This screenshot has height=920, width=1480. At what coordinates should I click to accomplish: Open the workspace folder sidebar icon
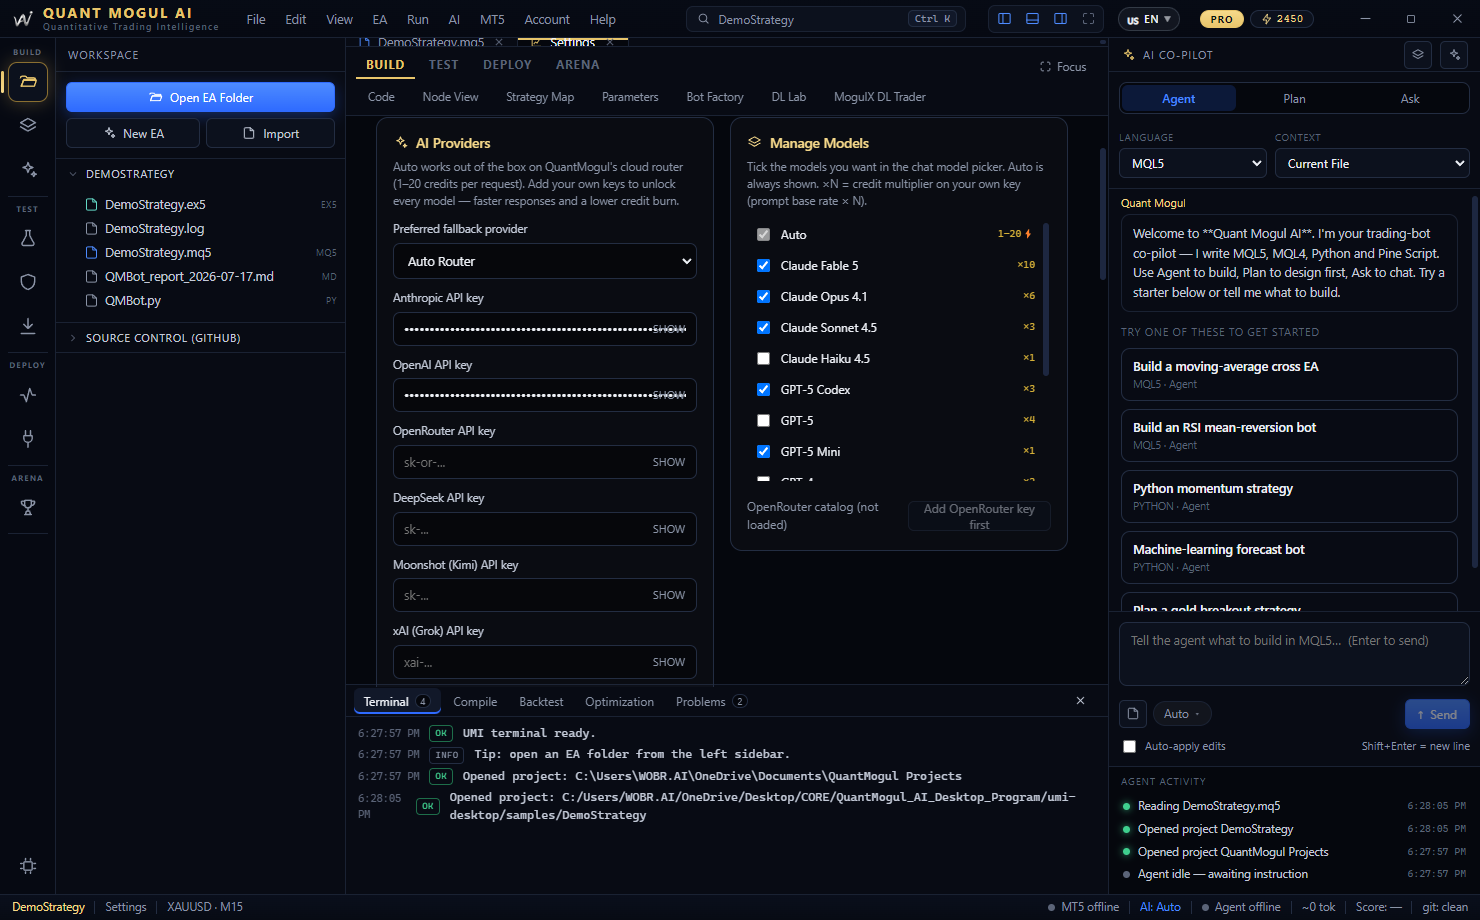(28, 82)
